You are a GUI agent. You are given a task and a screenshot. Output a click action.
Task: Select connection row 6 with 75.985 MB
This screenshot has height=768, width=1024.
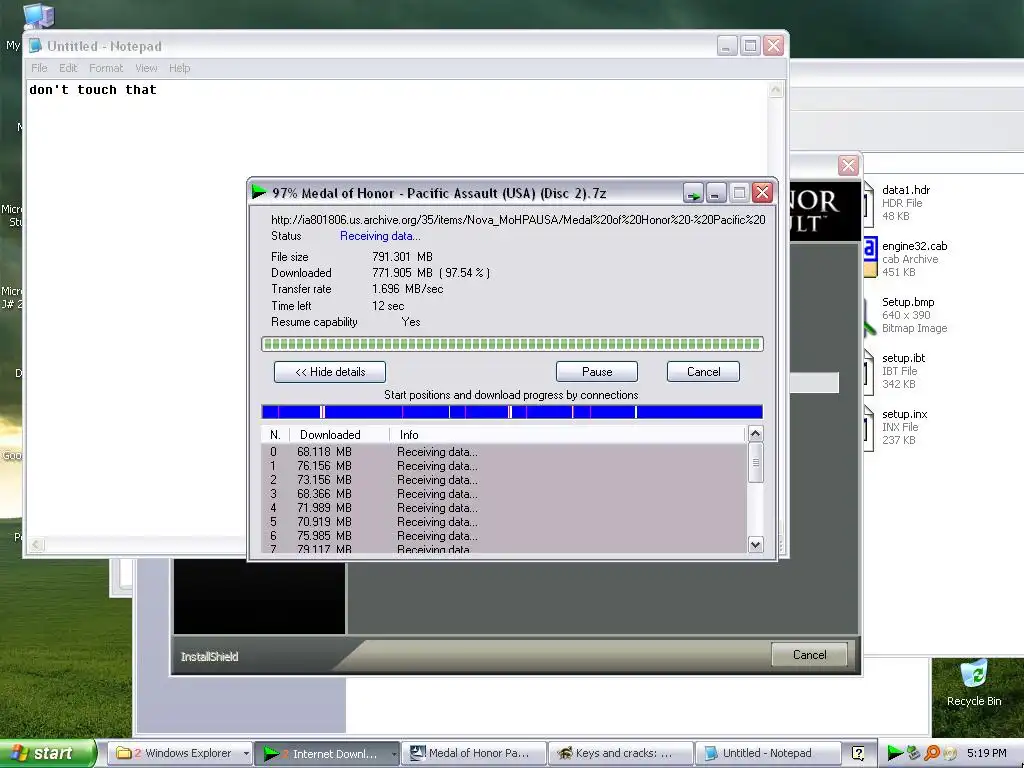(x=504, y=536)
